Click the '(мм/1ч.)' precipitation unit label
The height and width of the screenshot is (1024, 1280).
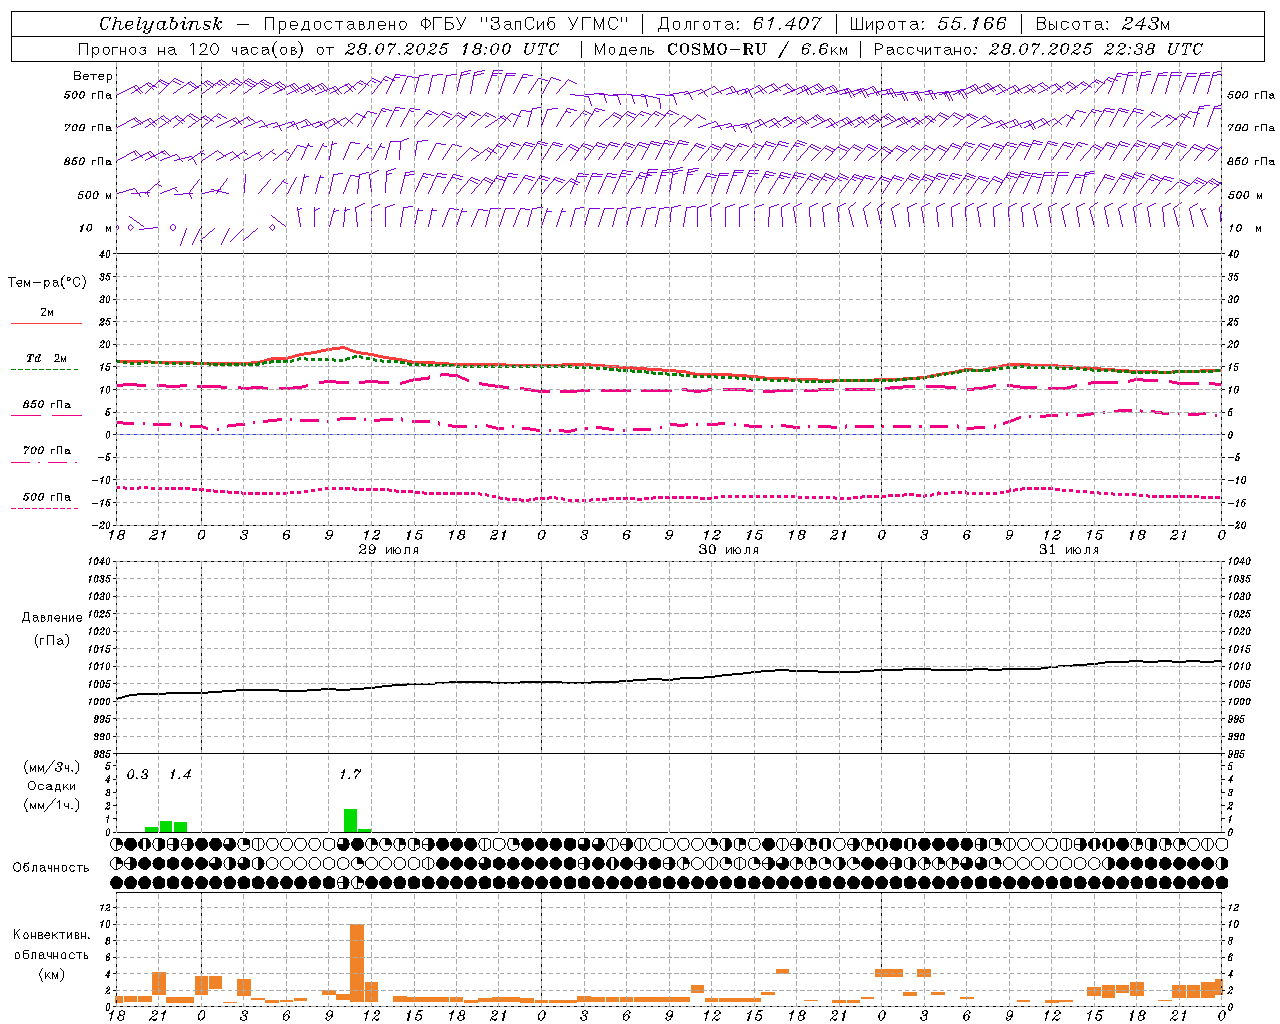(x=52, y=805)
